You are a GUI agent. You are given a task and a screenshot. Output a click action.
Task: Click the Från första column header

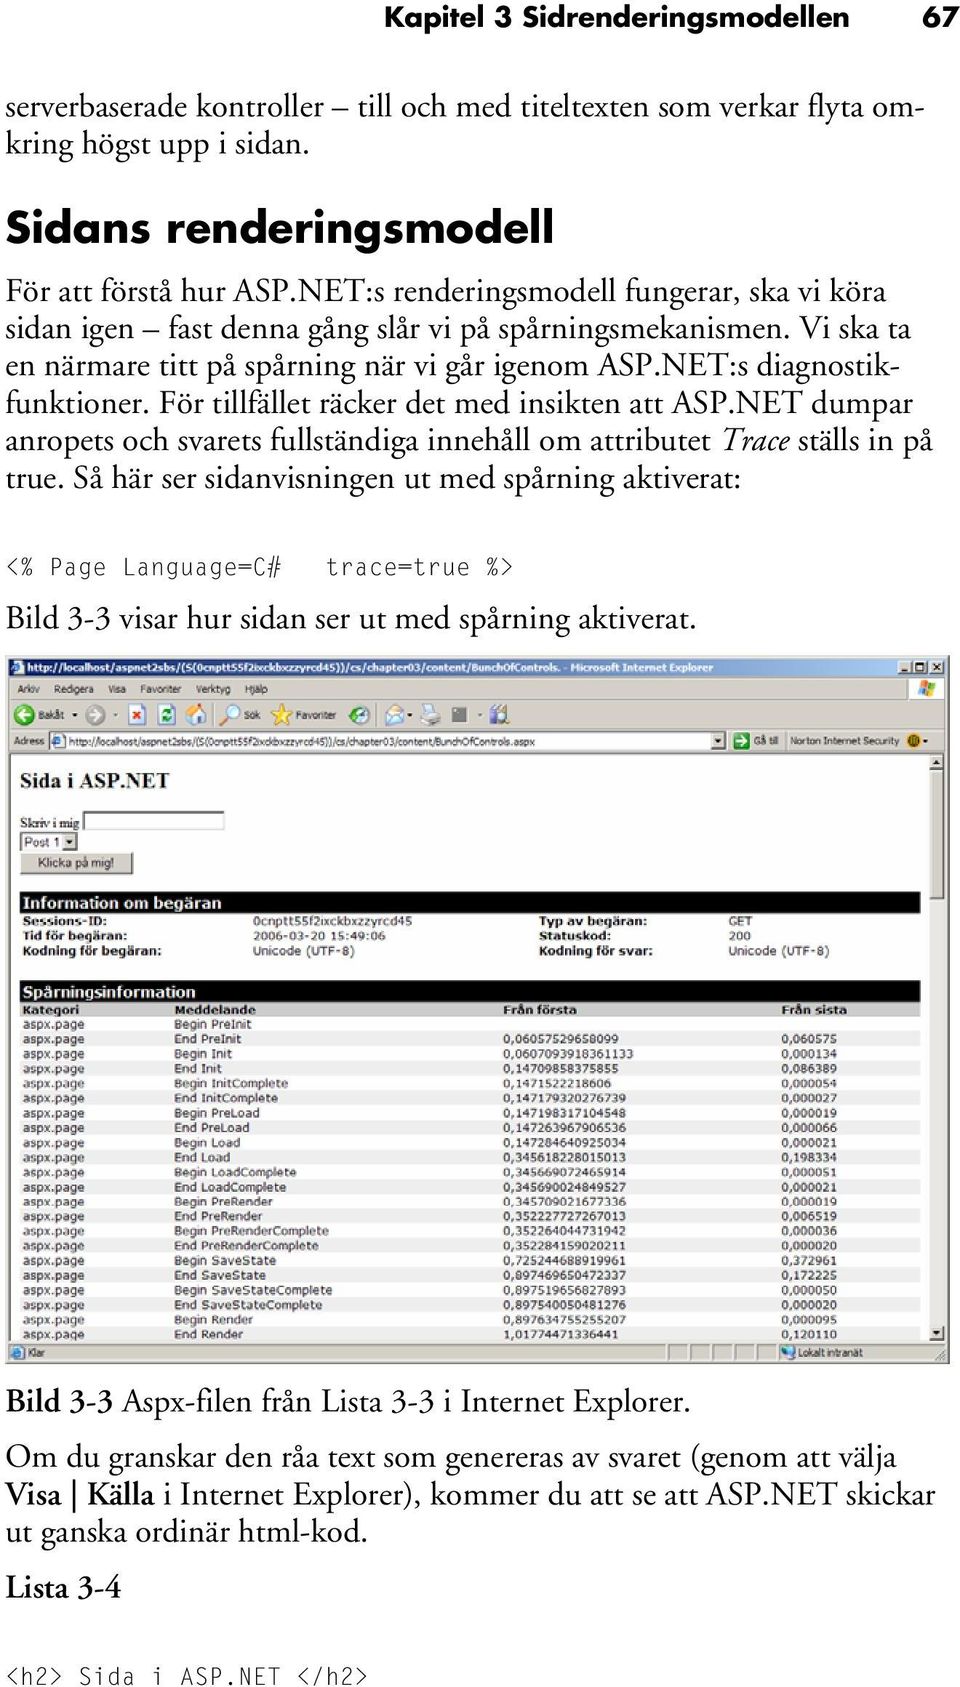point(540,1010)
